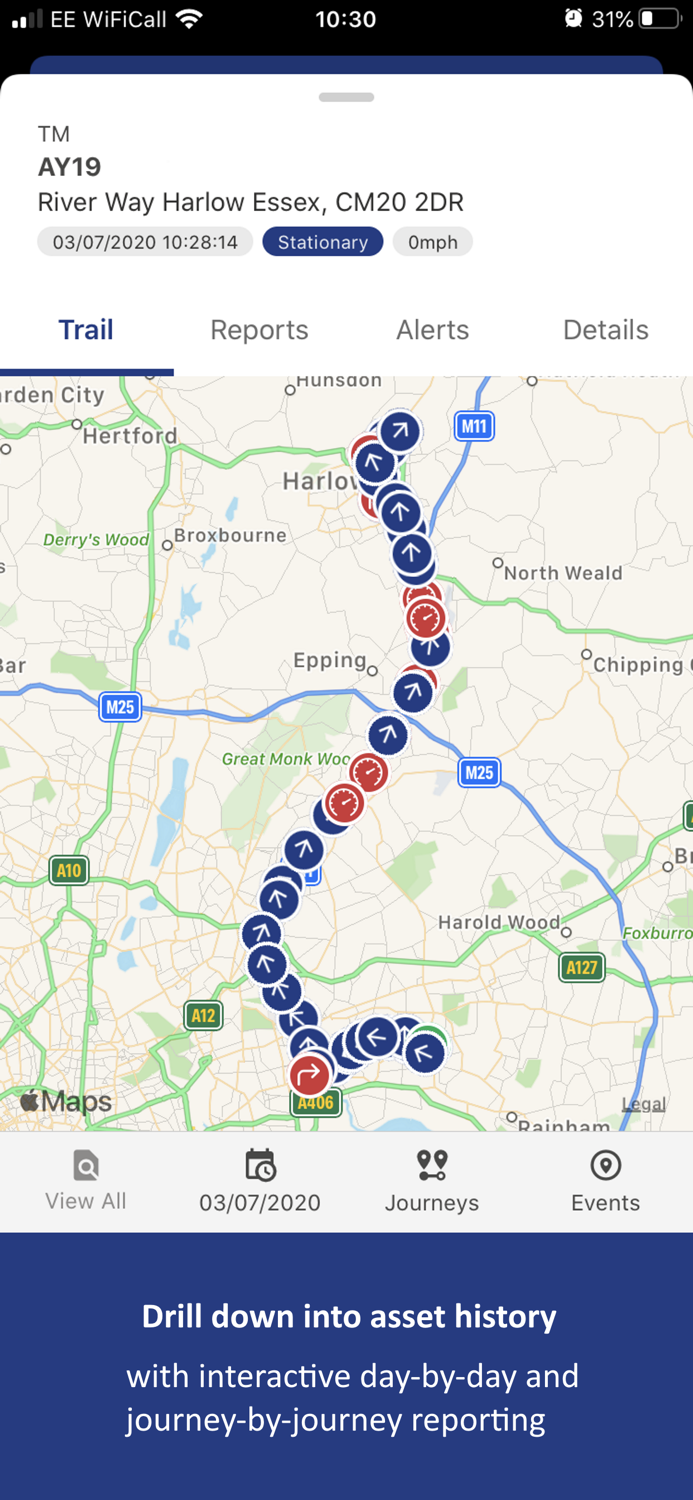The height and width of the screenshot is (1500, 693).
Task: Switch to the Alerts tab
Action: pyautogui.click(x=432, y=330)
